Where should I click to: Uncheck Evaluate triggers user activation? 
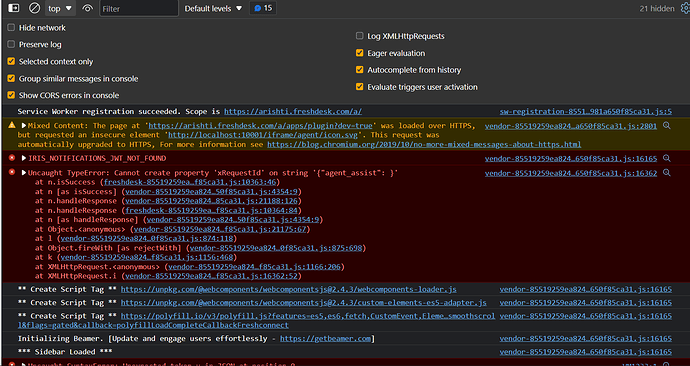360,87
